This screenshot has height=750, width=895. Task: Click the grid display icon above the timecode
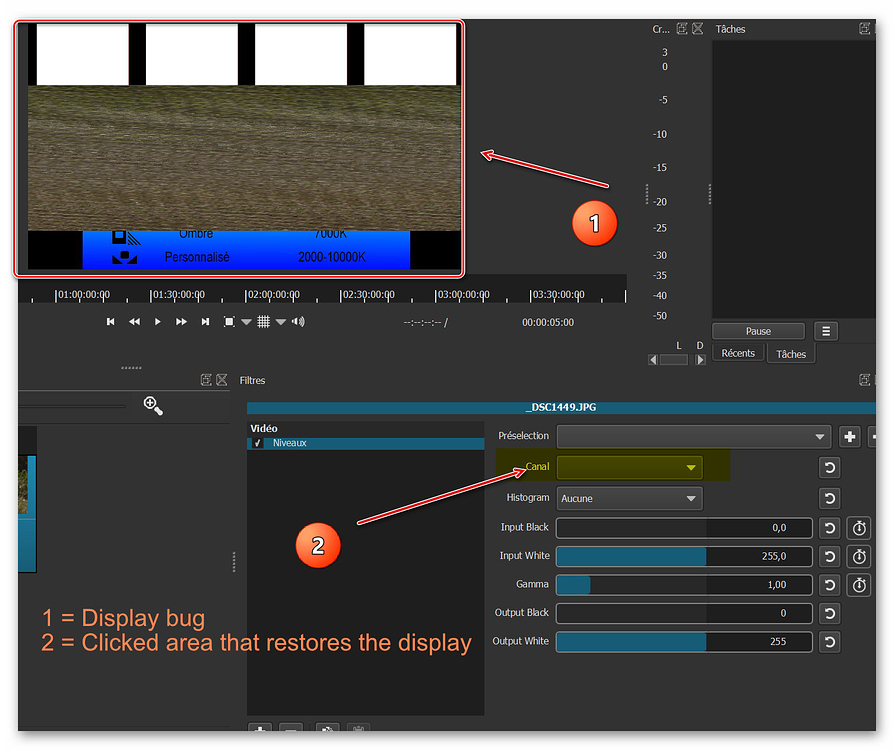[x=265, y=321]
